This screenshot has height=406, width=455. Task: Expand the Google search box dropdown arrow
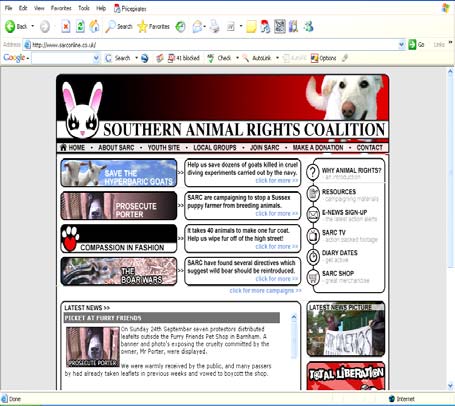pyautogui.click(x=96, y=58)
